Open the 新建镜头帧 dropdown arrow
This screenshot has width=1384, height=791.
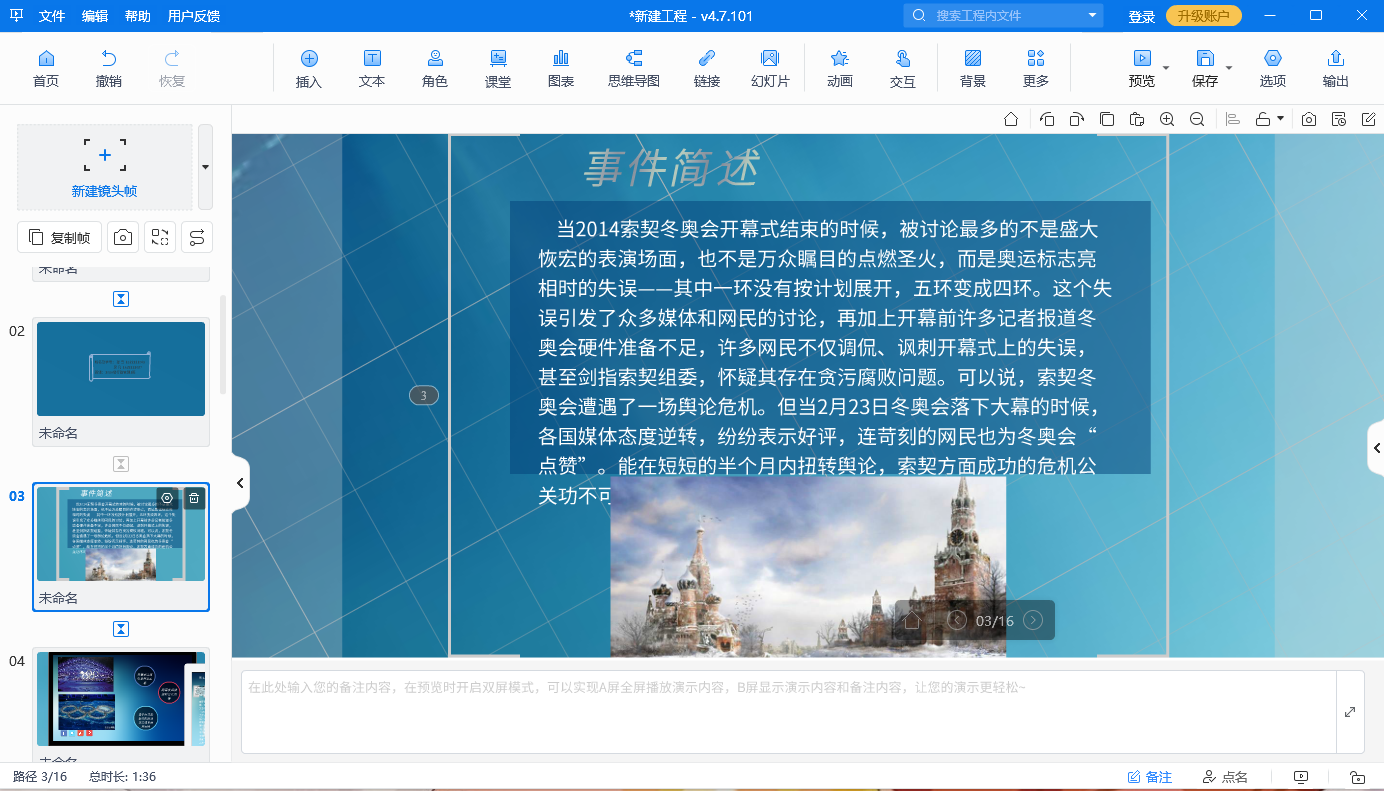pyautogui.click(x=205, y=166)
